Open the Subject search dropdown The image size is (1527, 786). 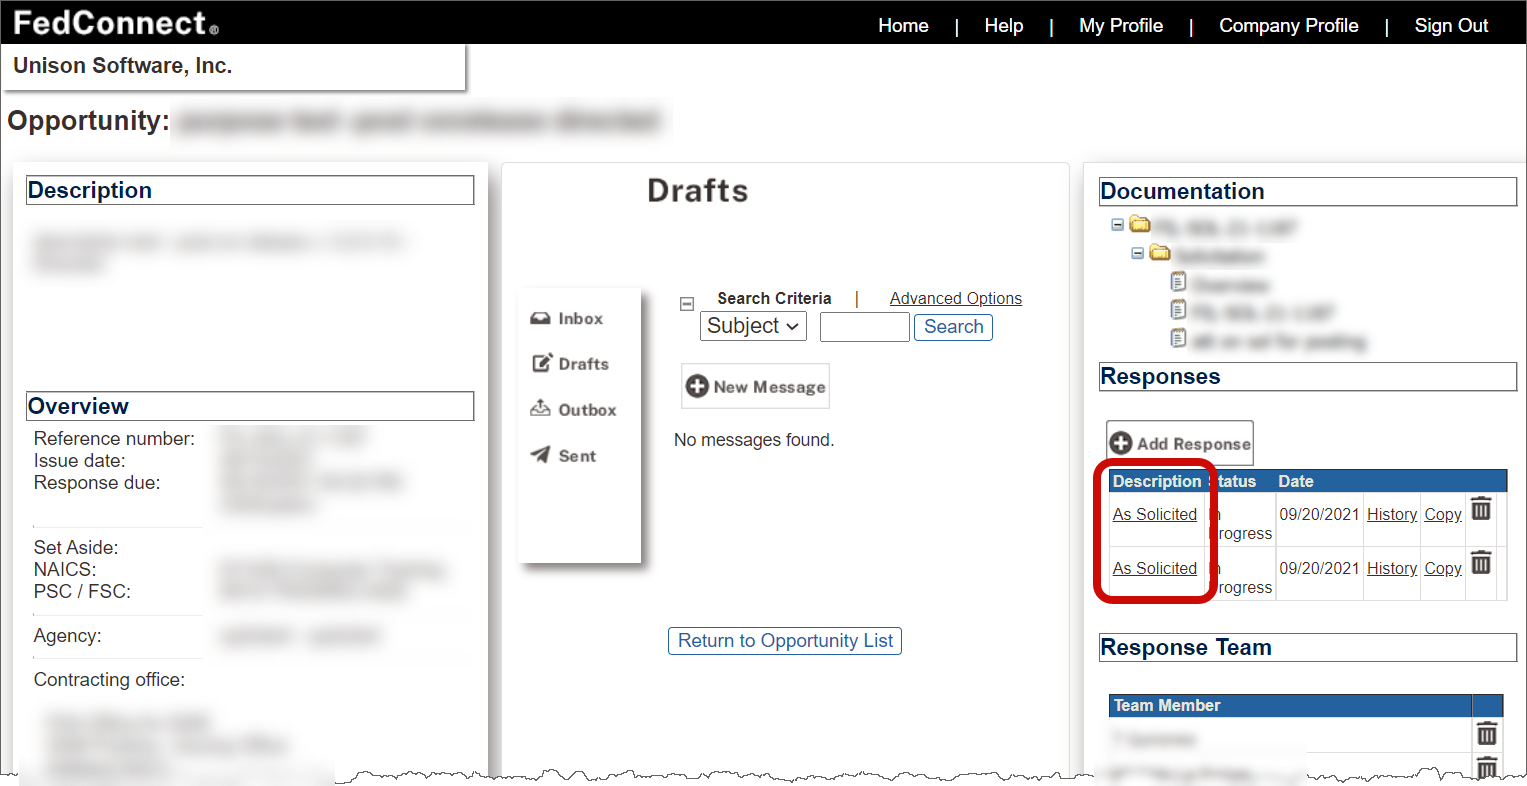753,326
